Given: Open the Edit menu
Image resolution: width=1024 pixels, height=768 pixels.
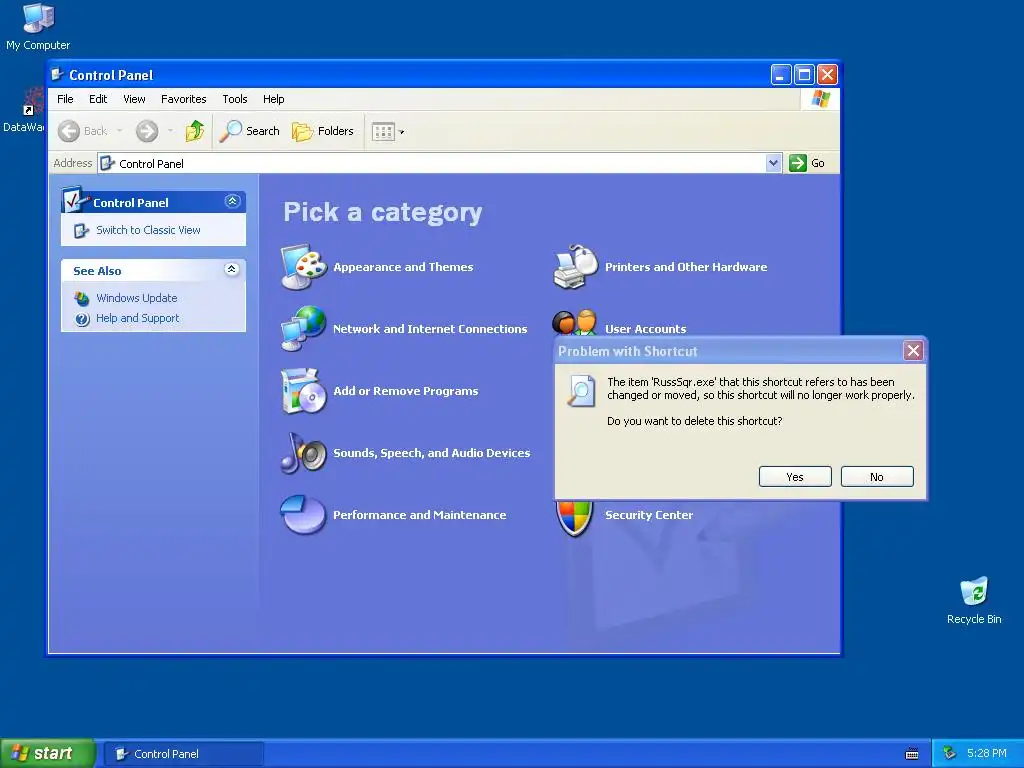Looking at the screenshot, I should coord(98,99).
